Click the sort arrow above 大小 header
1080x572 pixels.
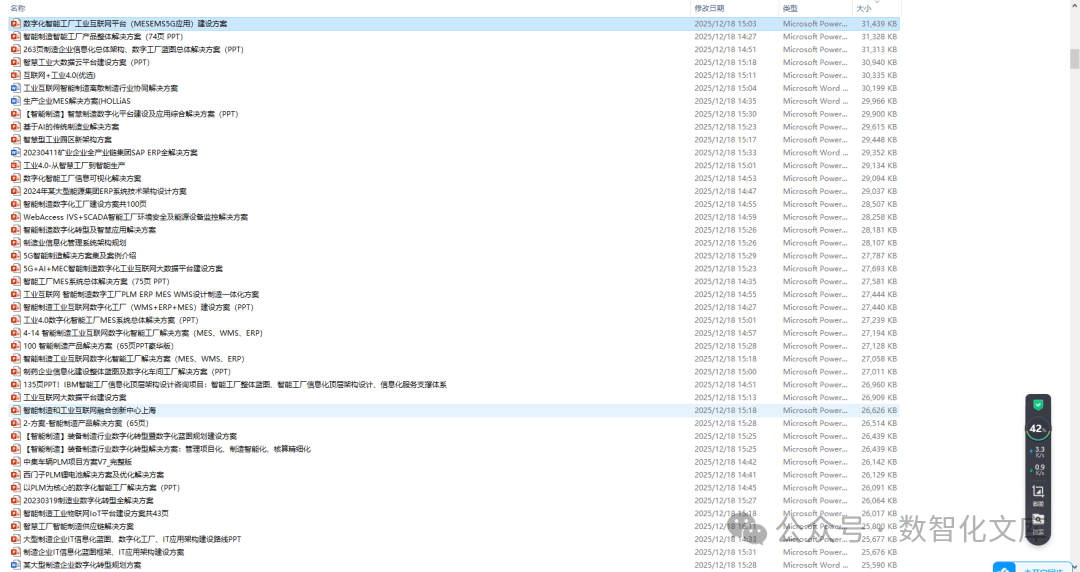click(877, 2)
